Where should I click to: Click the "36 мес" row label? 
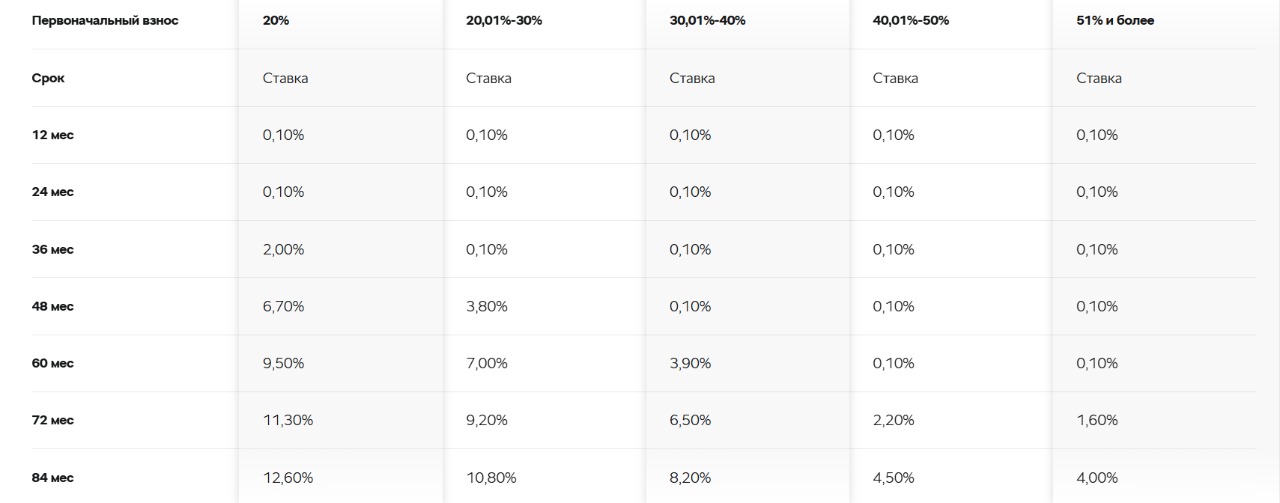click(53, 249)
